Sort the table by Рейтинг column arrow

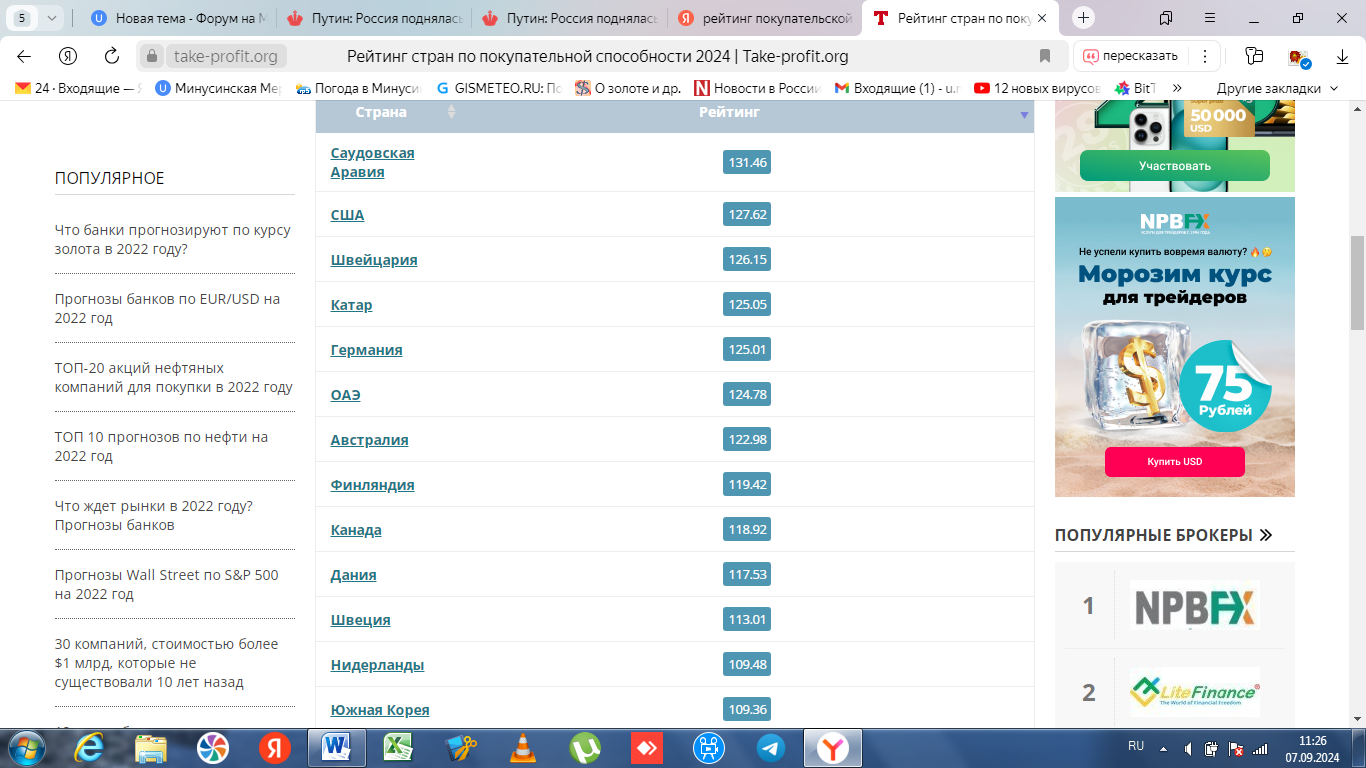pyautogui.click(x=1024, y=115)
